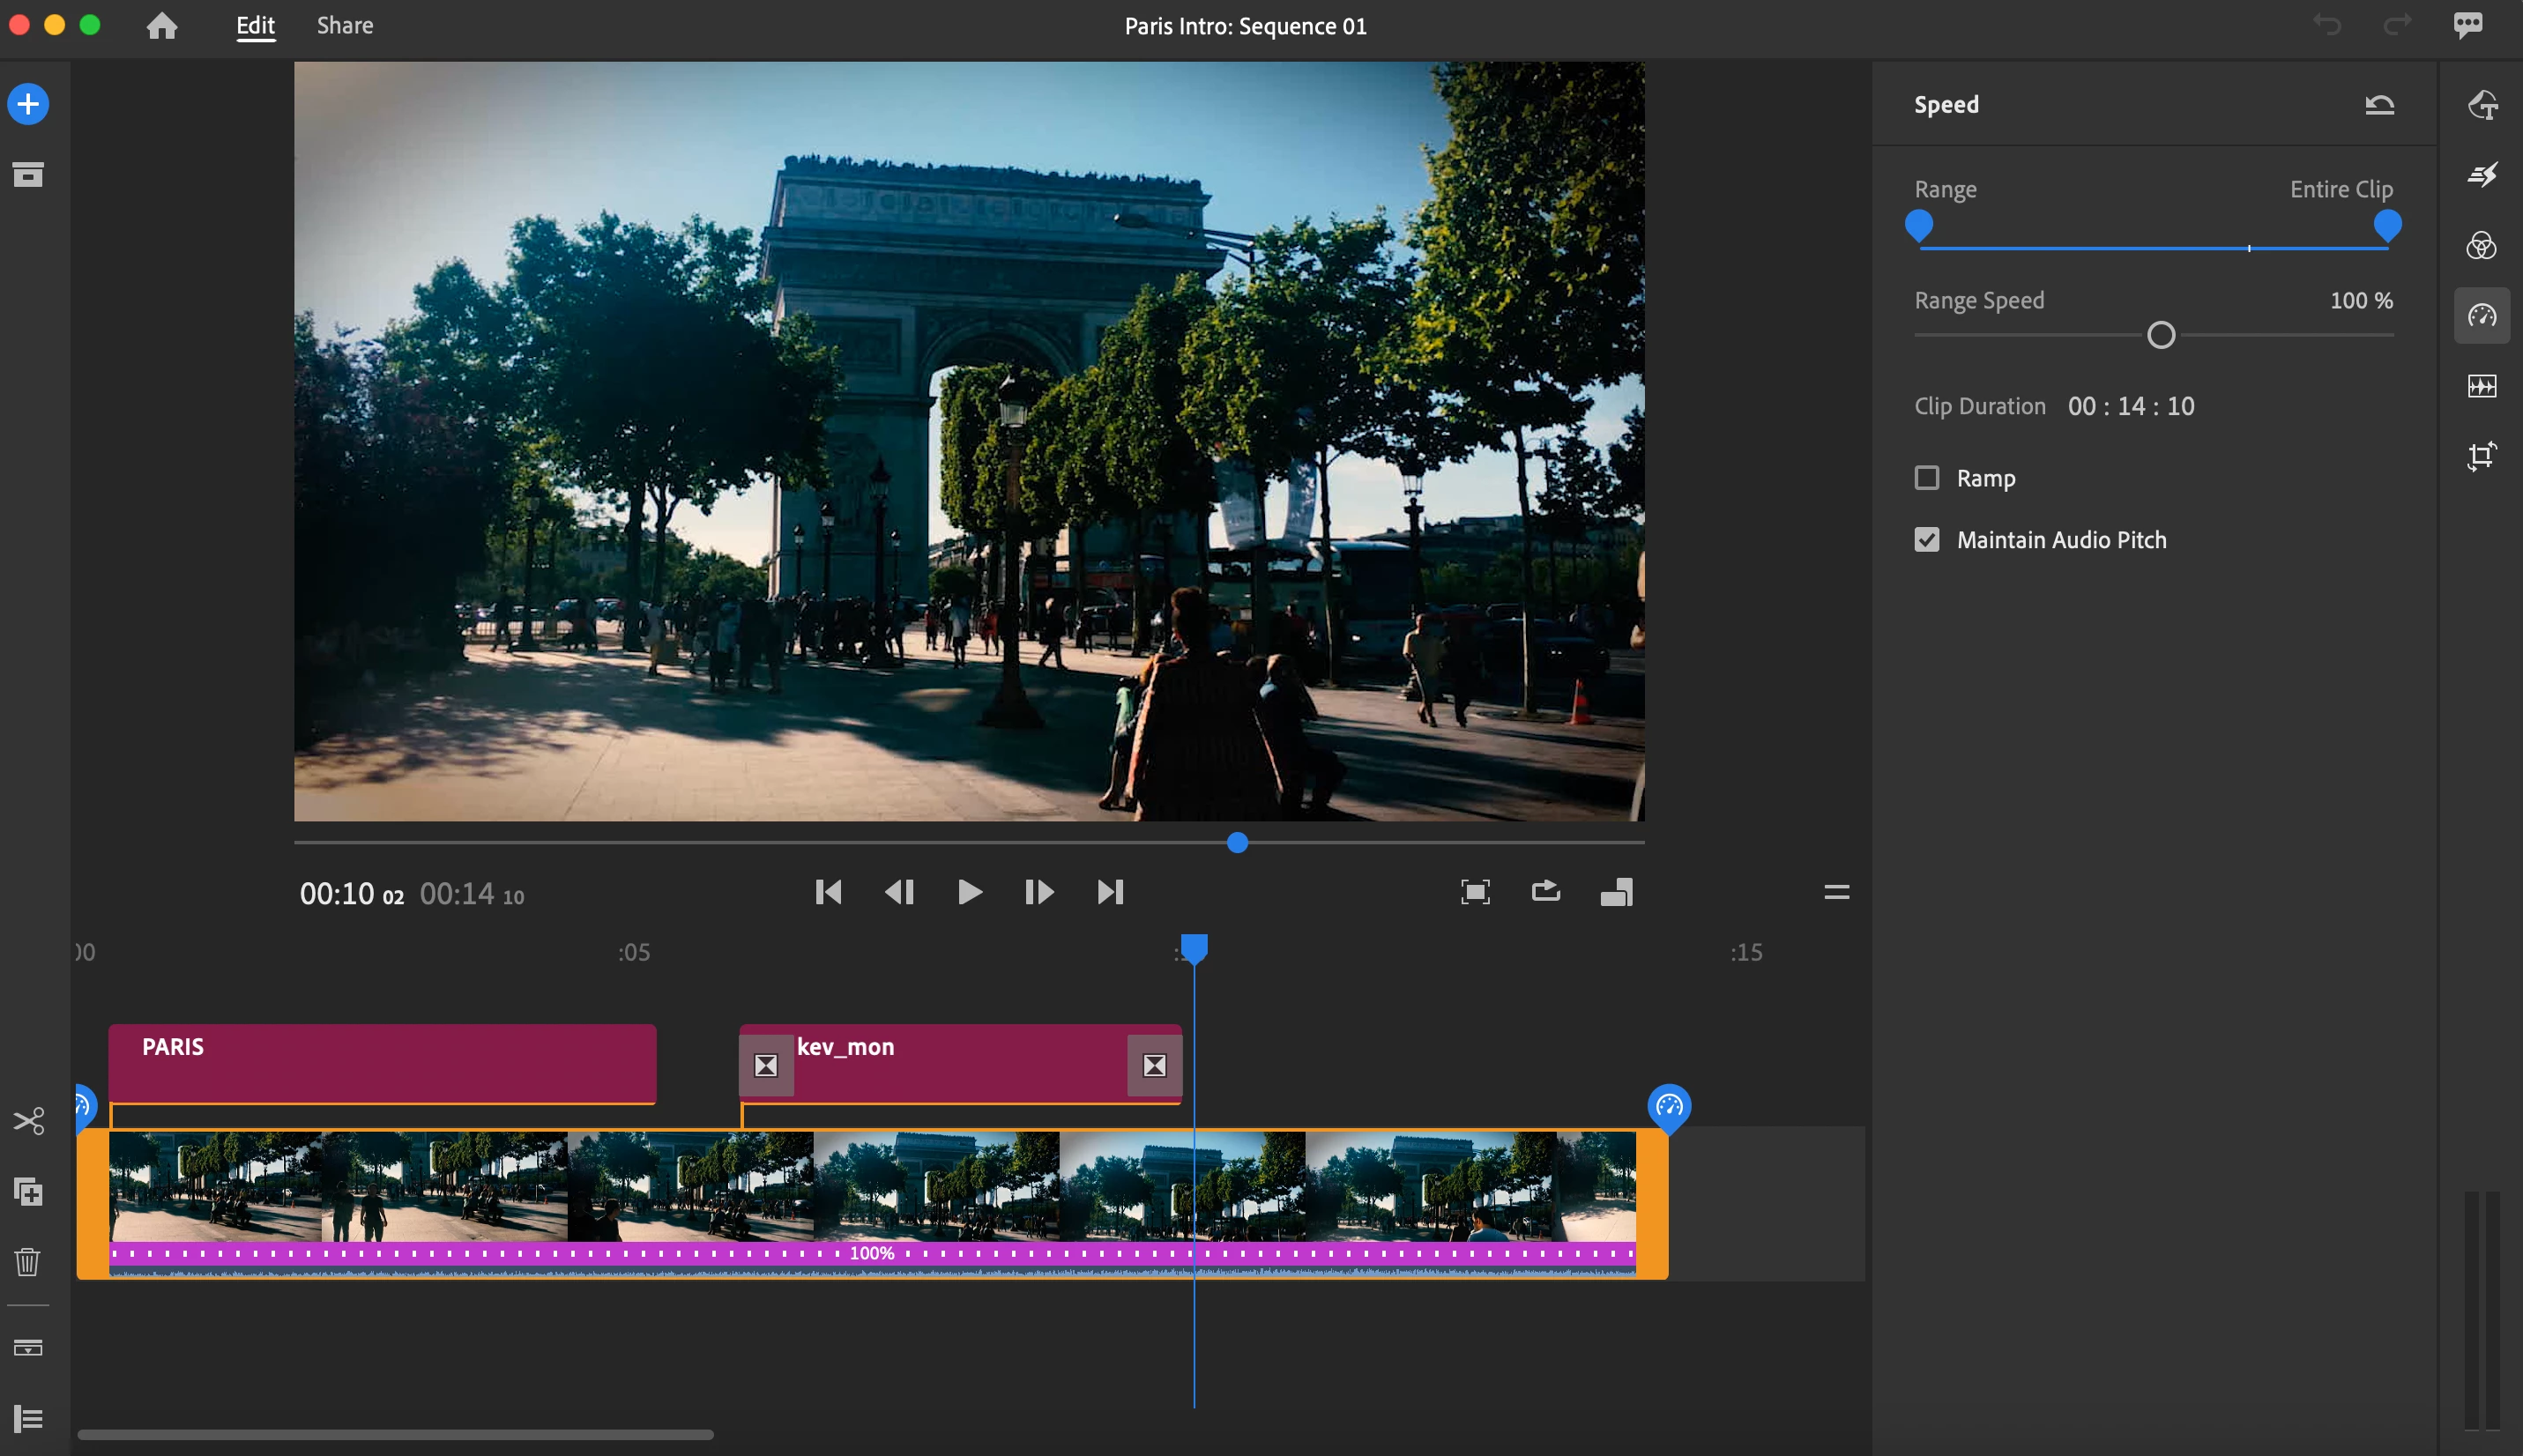Open the project assets panel icon

pos(28,175)
